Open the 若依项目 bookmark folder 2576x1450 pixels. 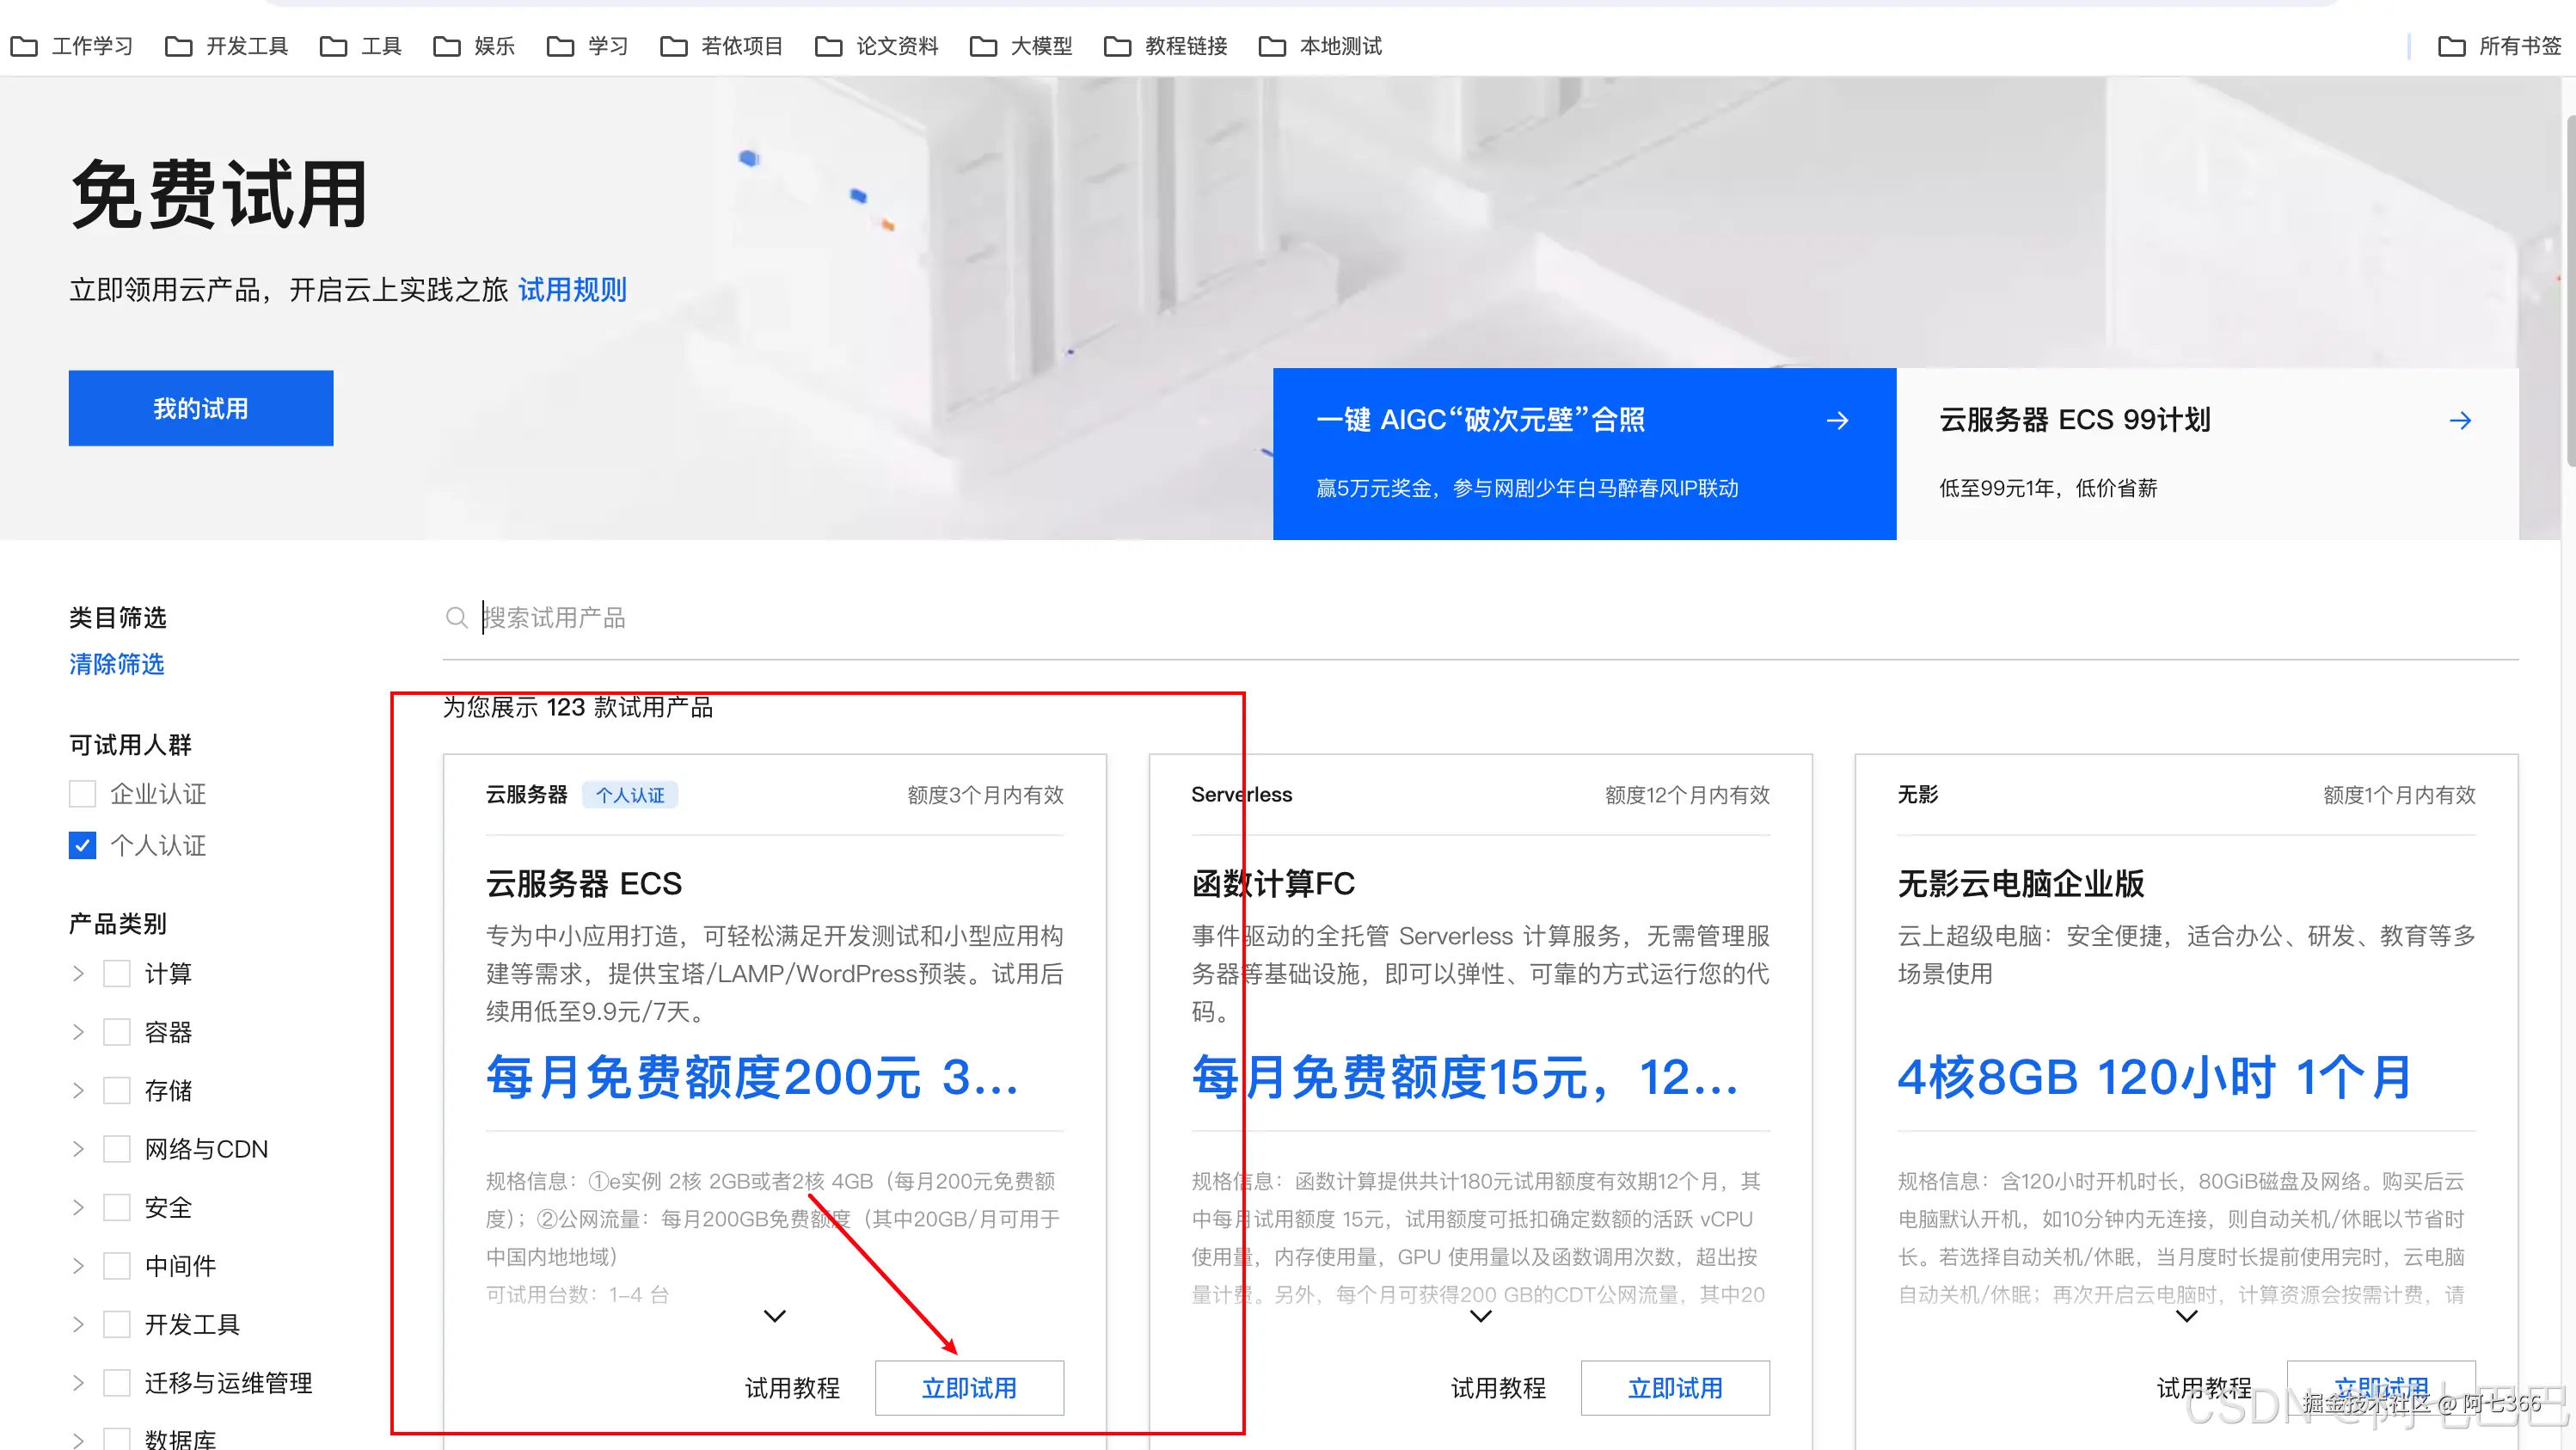(740, 45)
